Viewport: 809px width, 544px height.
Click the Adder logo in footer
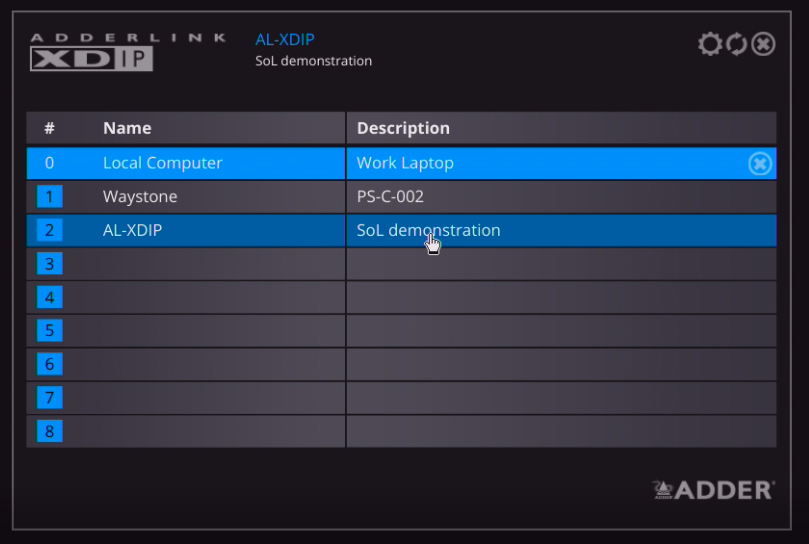click(713, 489)
